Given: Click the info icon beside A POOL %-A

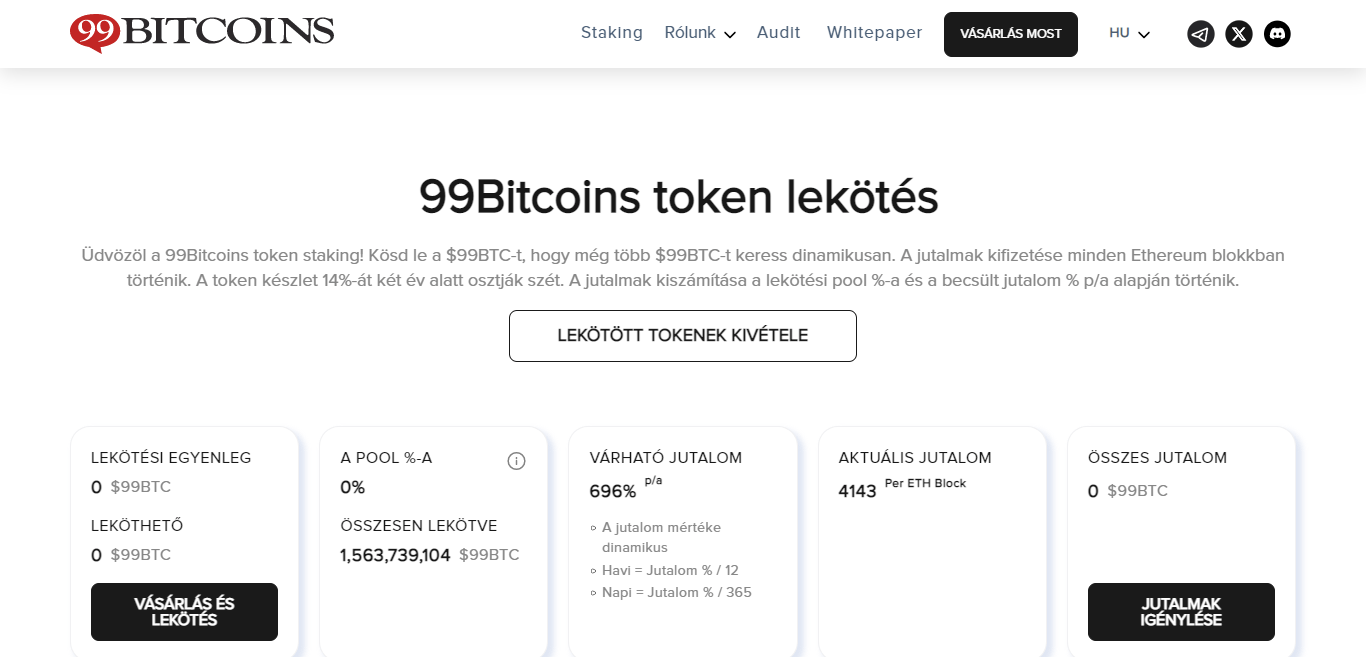Looking at the screenshot, I should [516, 461].
